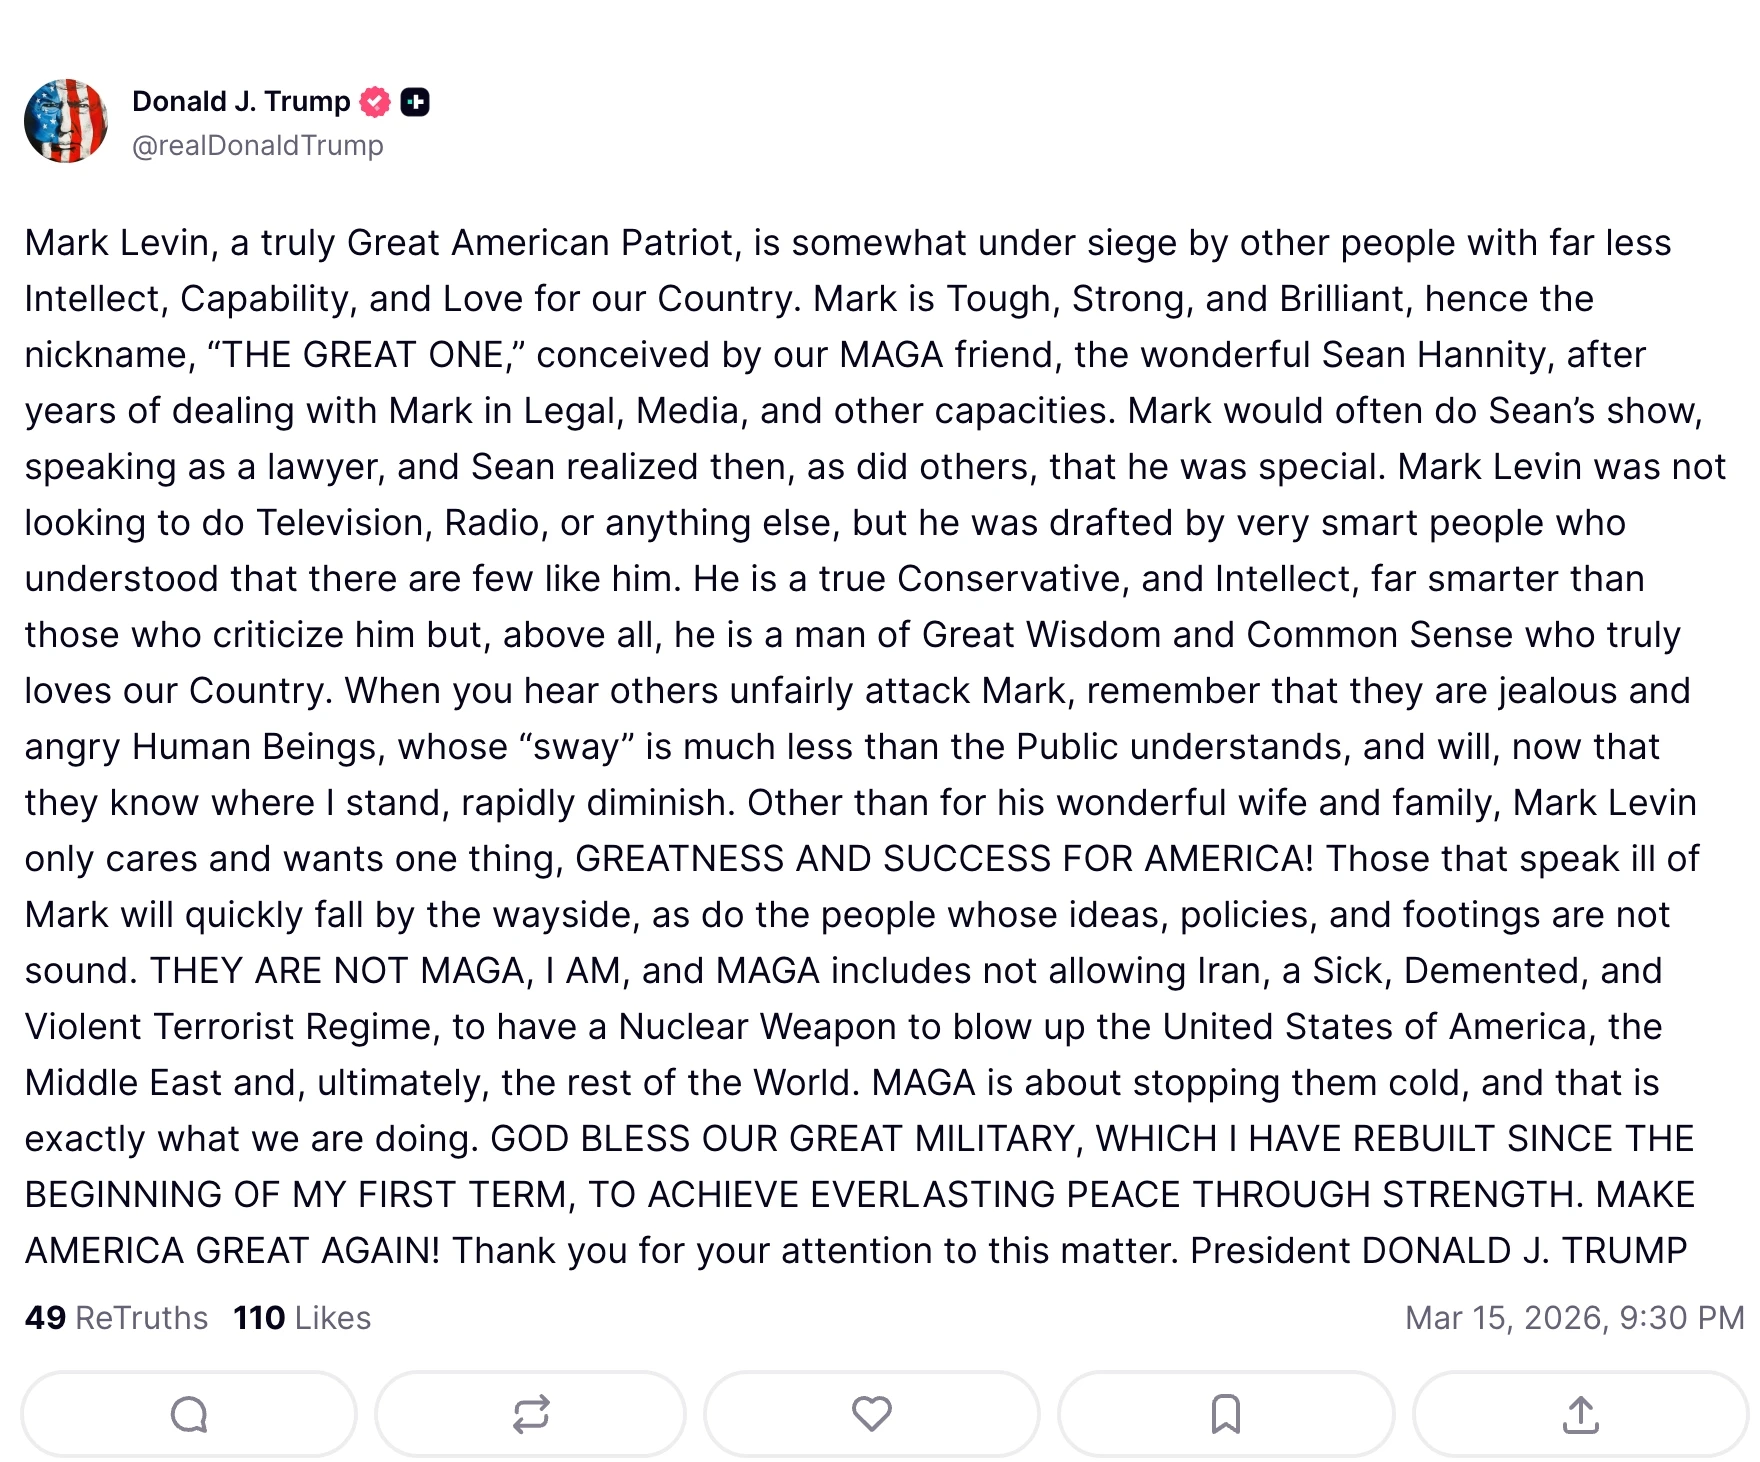Viewport: 1760px width, 1462px height.
Task: Click the reply speech bubble icon
Action: pos(189,1414)
